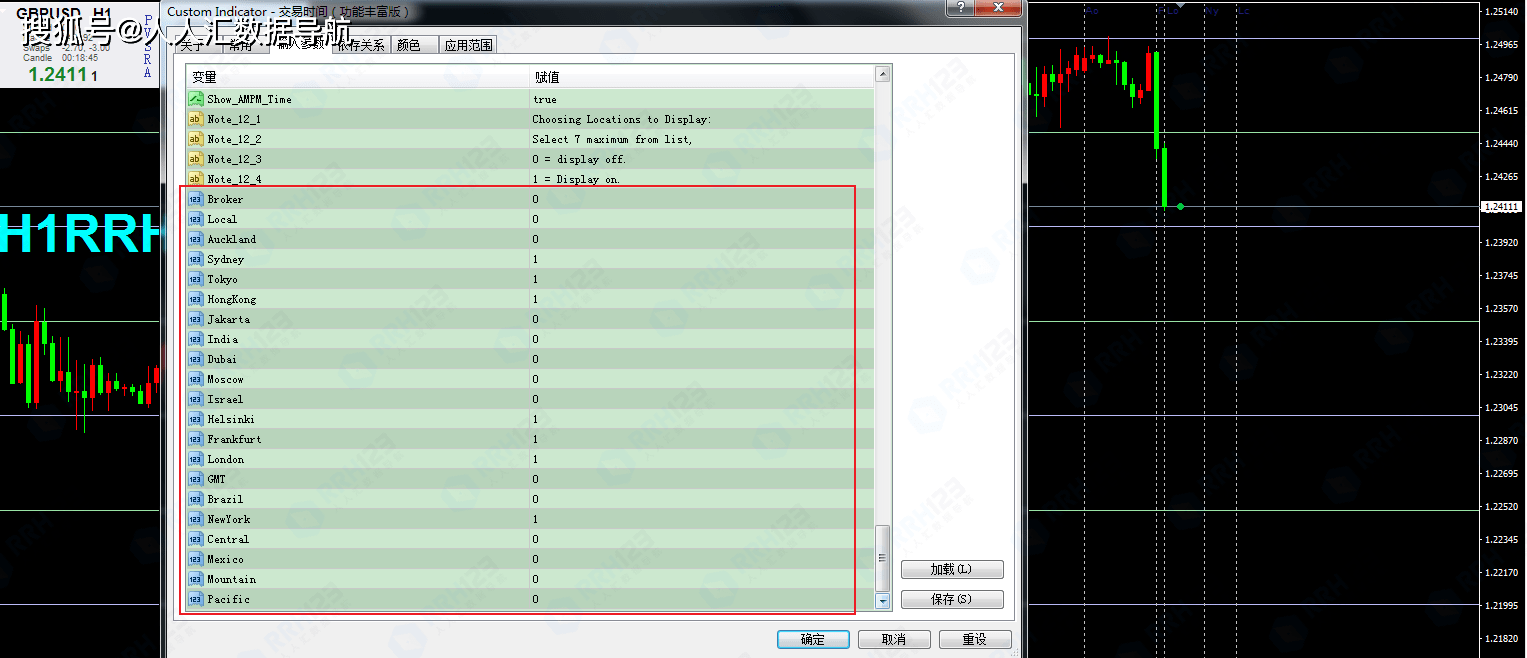
Task: Click the parameter list scrollbar thumb
Action: tap(882, 558)
